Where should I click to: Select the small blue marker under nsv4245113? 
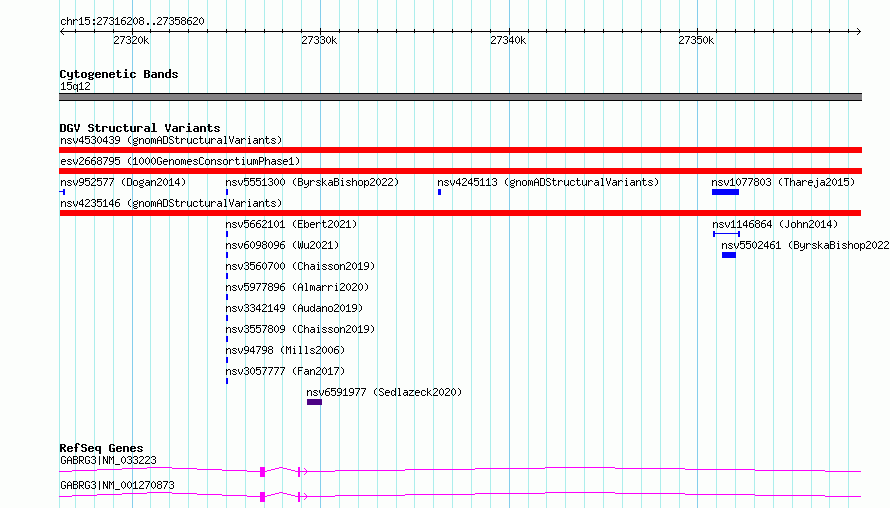(439, 192)
